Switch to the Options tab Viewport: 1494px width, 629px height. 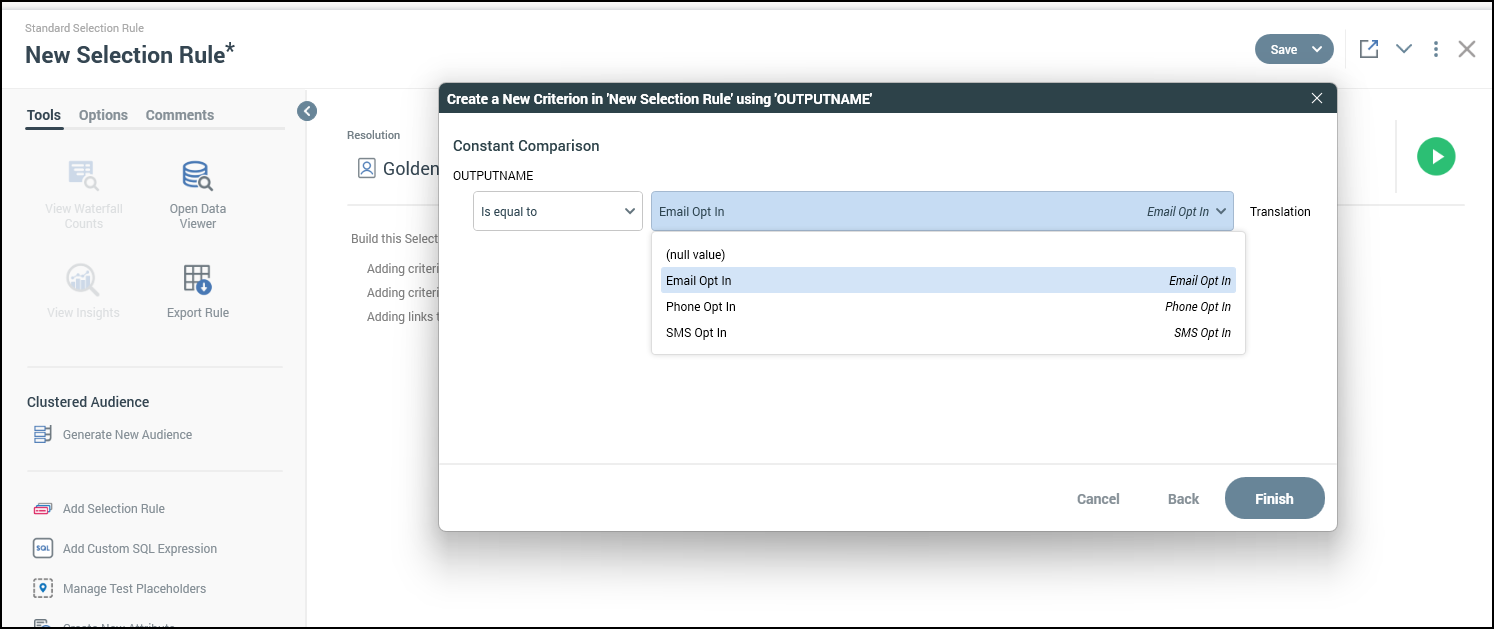pos(103,115)
